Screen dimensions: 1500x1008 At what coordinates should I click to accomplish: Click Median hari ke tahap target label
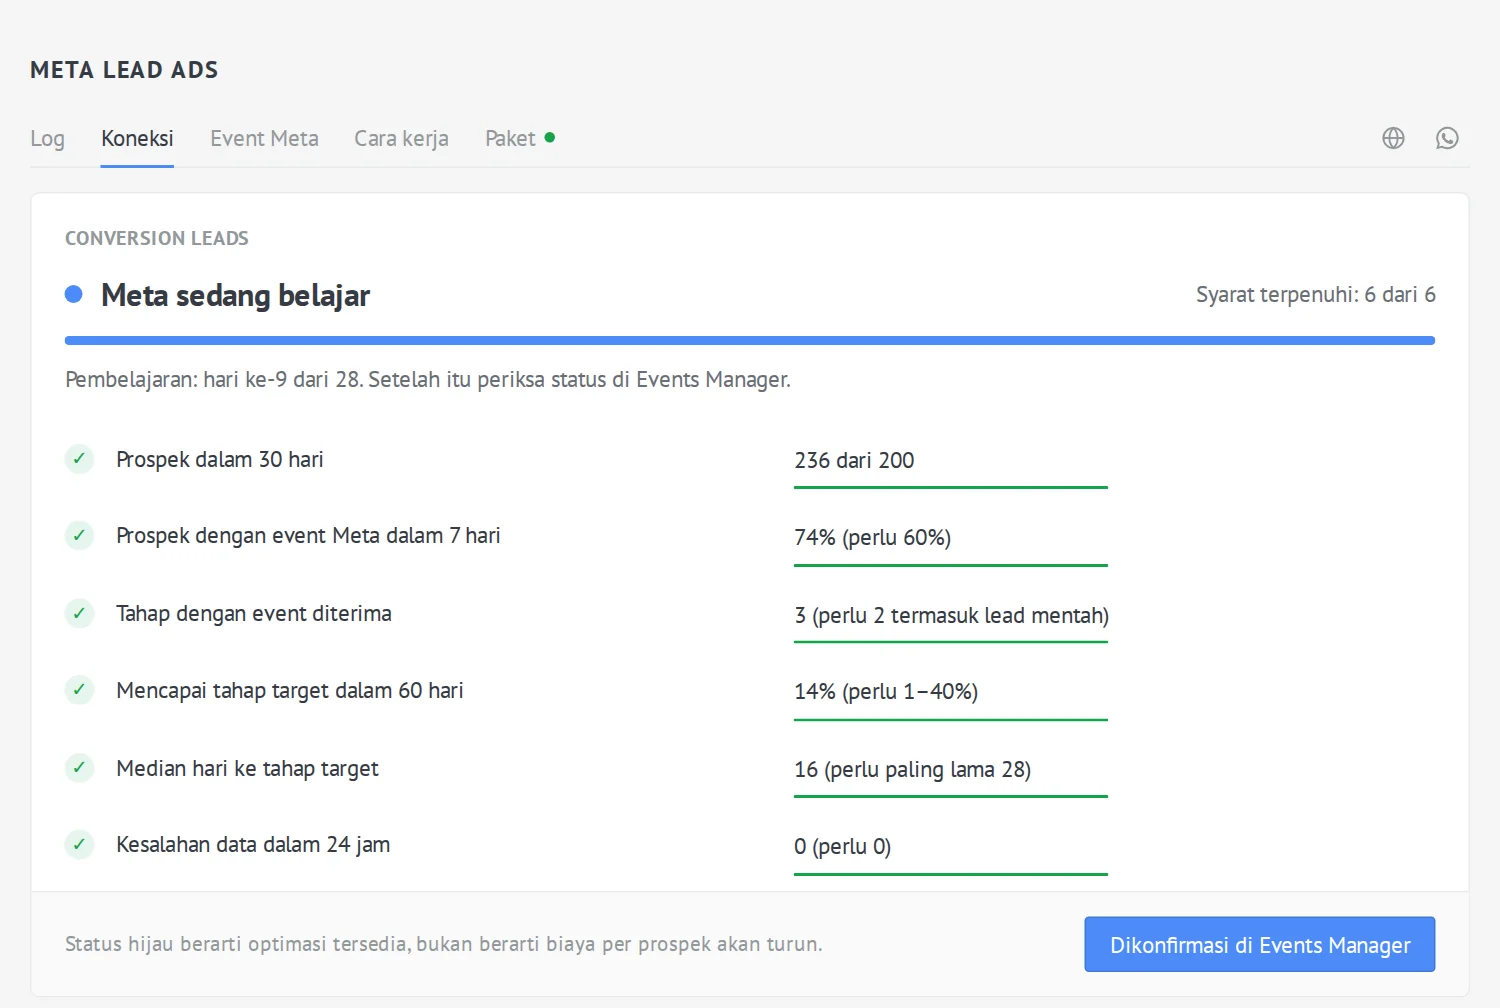247,769
